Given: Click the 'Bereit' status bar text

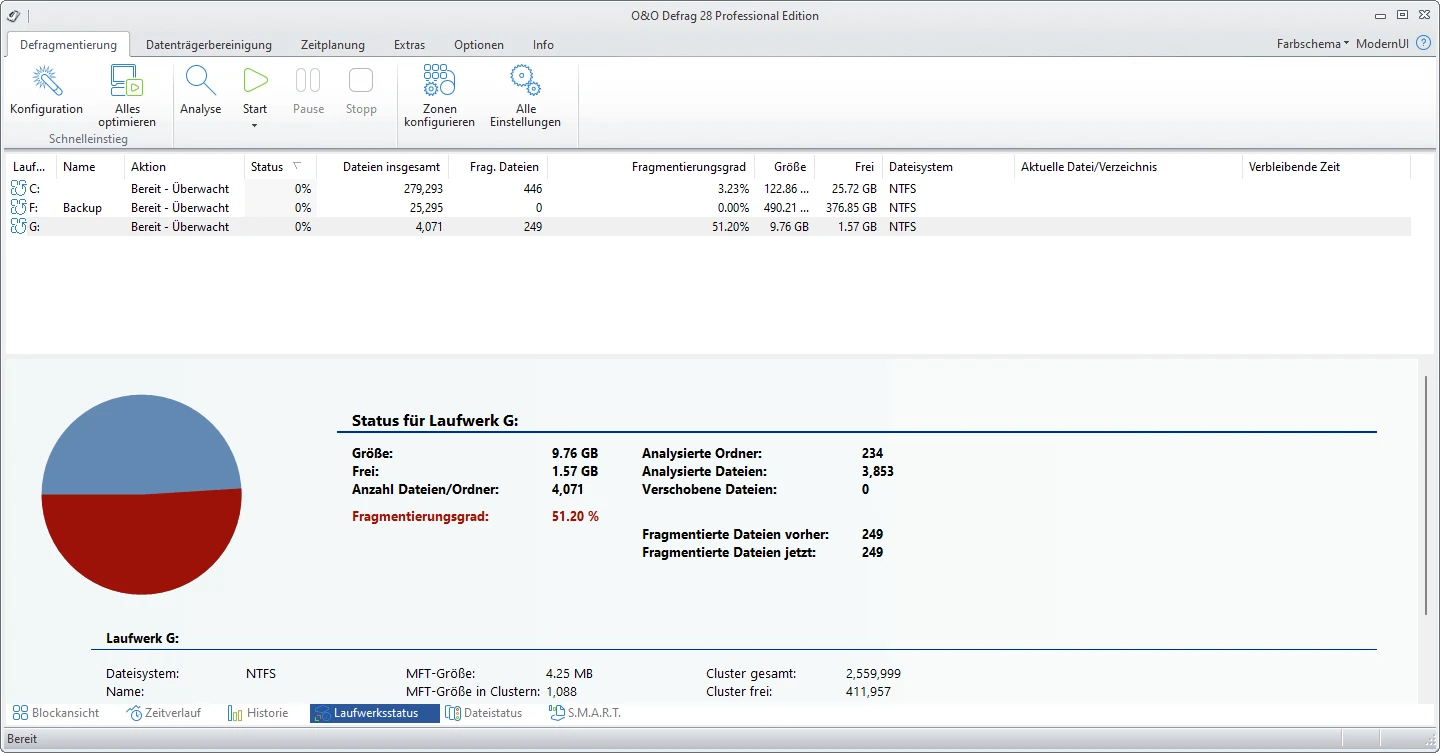Looking at the screenshot, I should (x=22, y=739).
